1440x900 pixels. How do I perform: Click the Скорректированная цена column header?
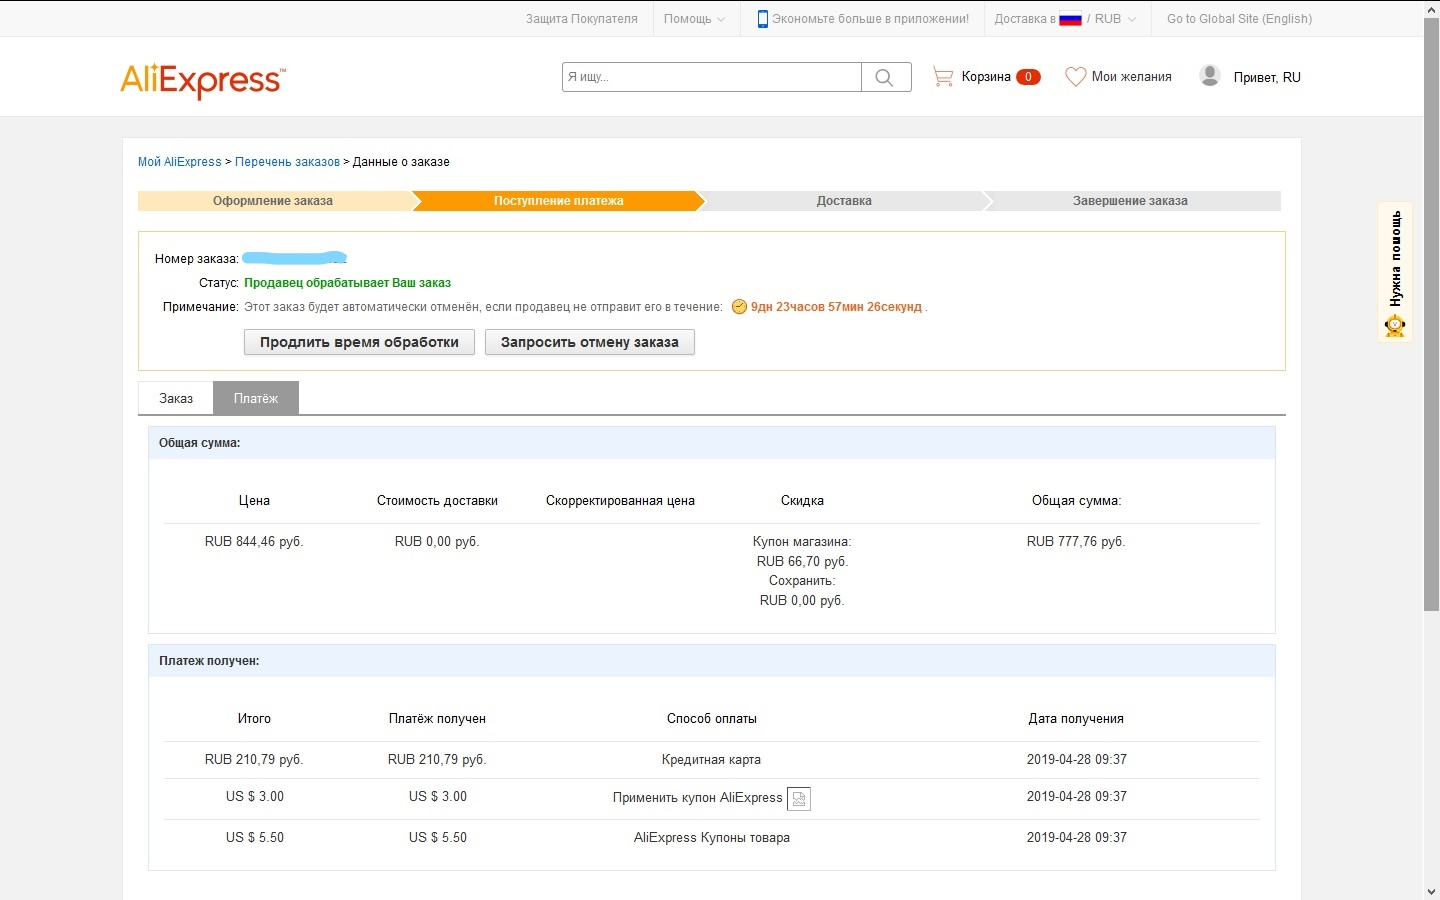(620, 501)
